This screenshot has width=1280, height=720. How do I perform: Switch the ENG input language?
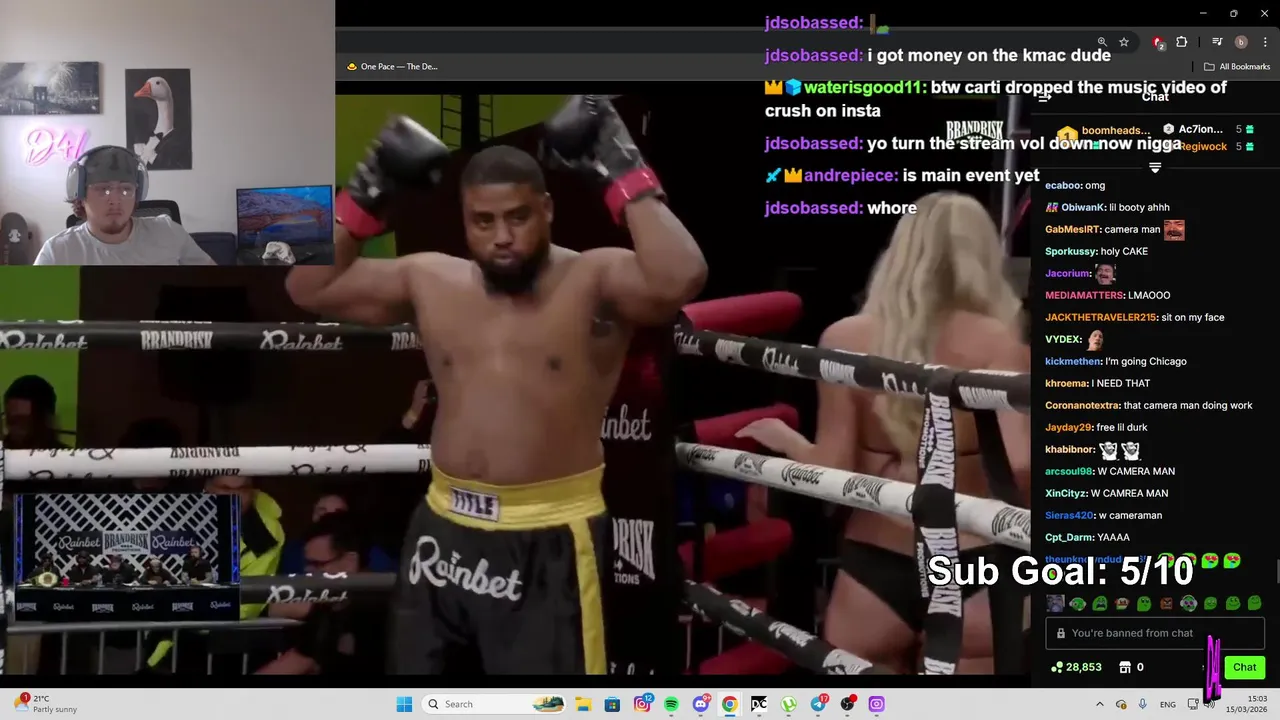tap(1167, 704)
